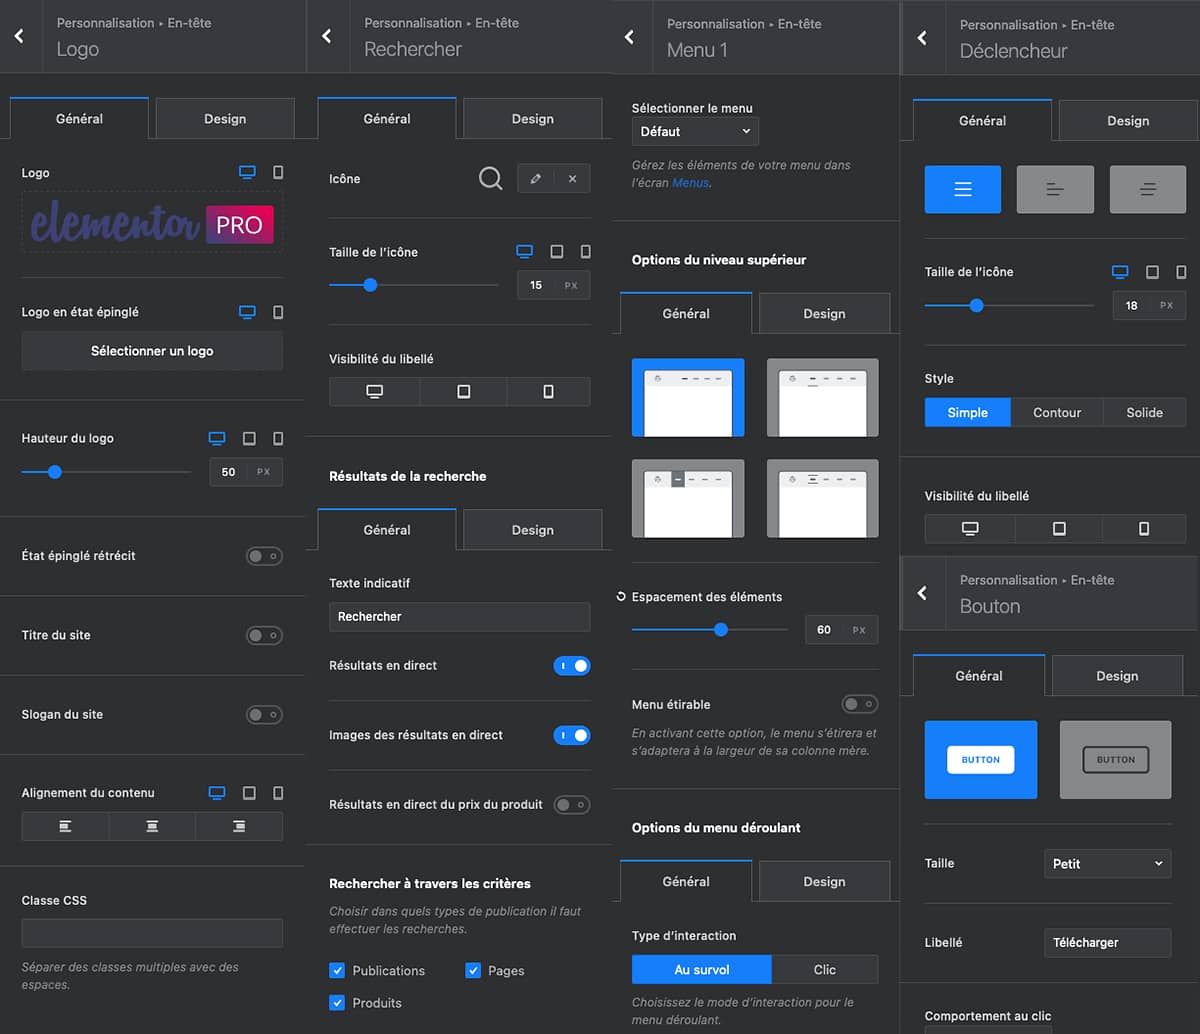Choose the first hamburger trigger icon style
Screen dimensions: 1200x1034
[x=963, y=189]
